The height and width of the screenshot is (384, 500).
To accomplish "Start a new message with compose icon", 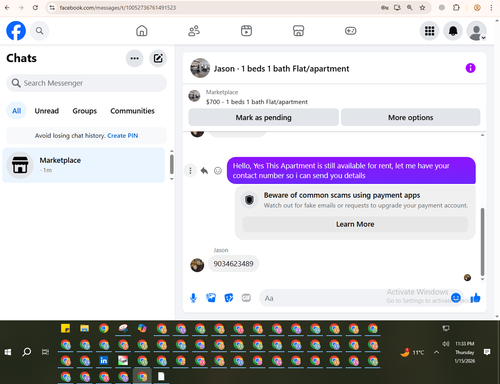I will 158,58.
